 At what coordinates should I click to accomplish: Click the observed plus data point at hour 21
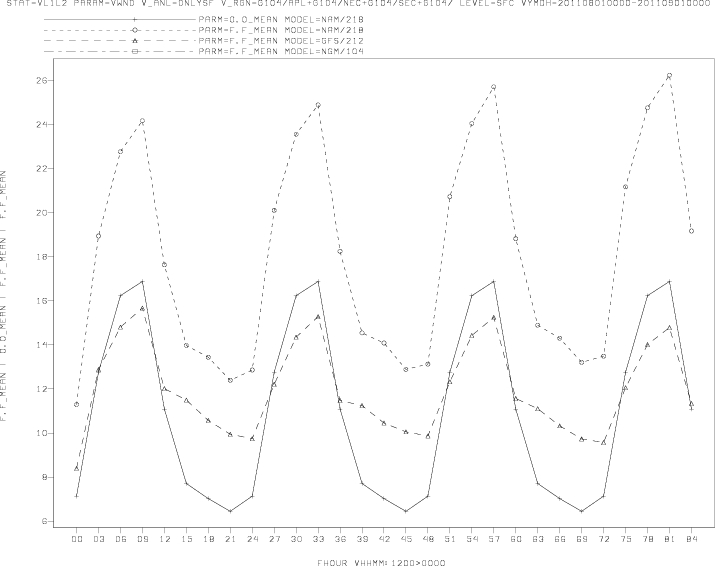pyautogui.click(x=230, y=511)
